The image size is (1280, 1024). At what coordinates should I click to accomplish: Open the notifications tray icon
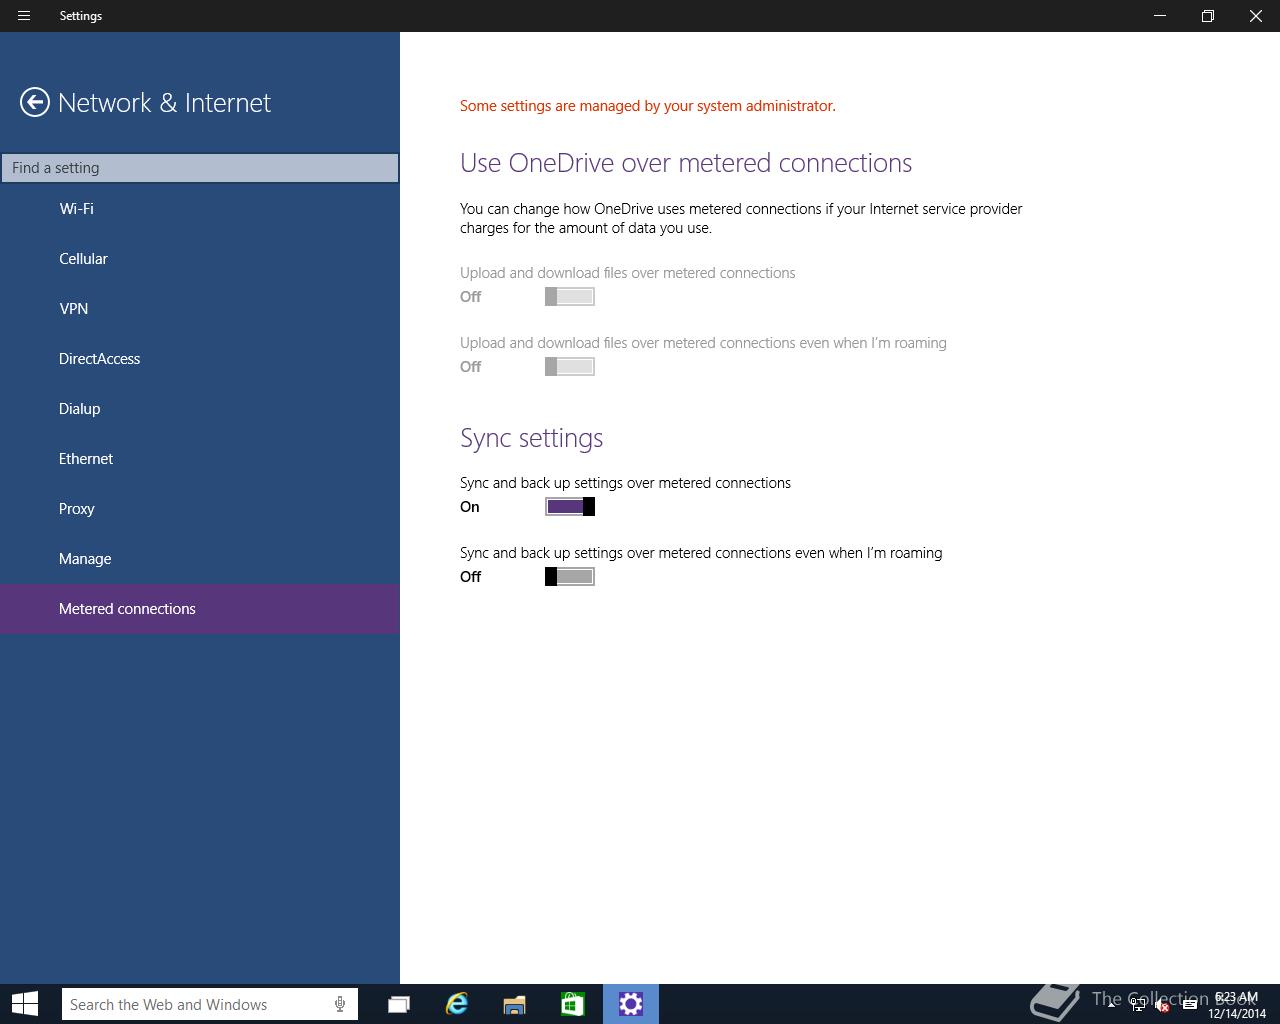(1189, 1005)
